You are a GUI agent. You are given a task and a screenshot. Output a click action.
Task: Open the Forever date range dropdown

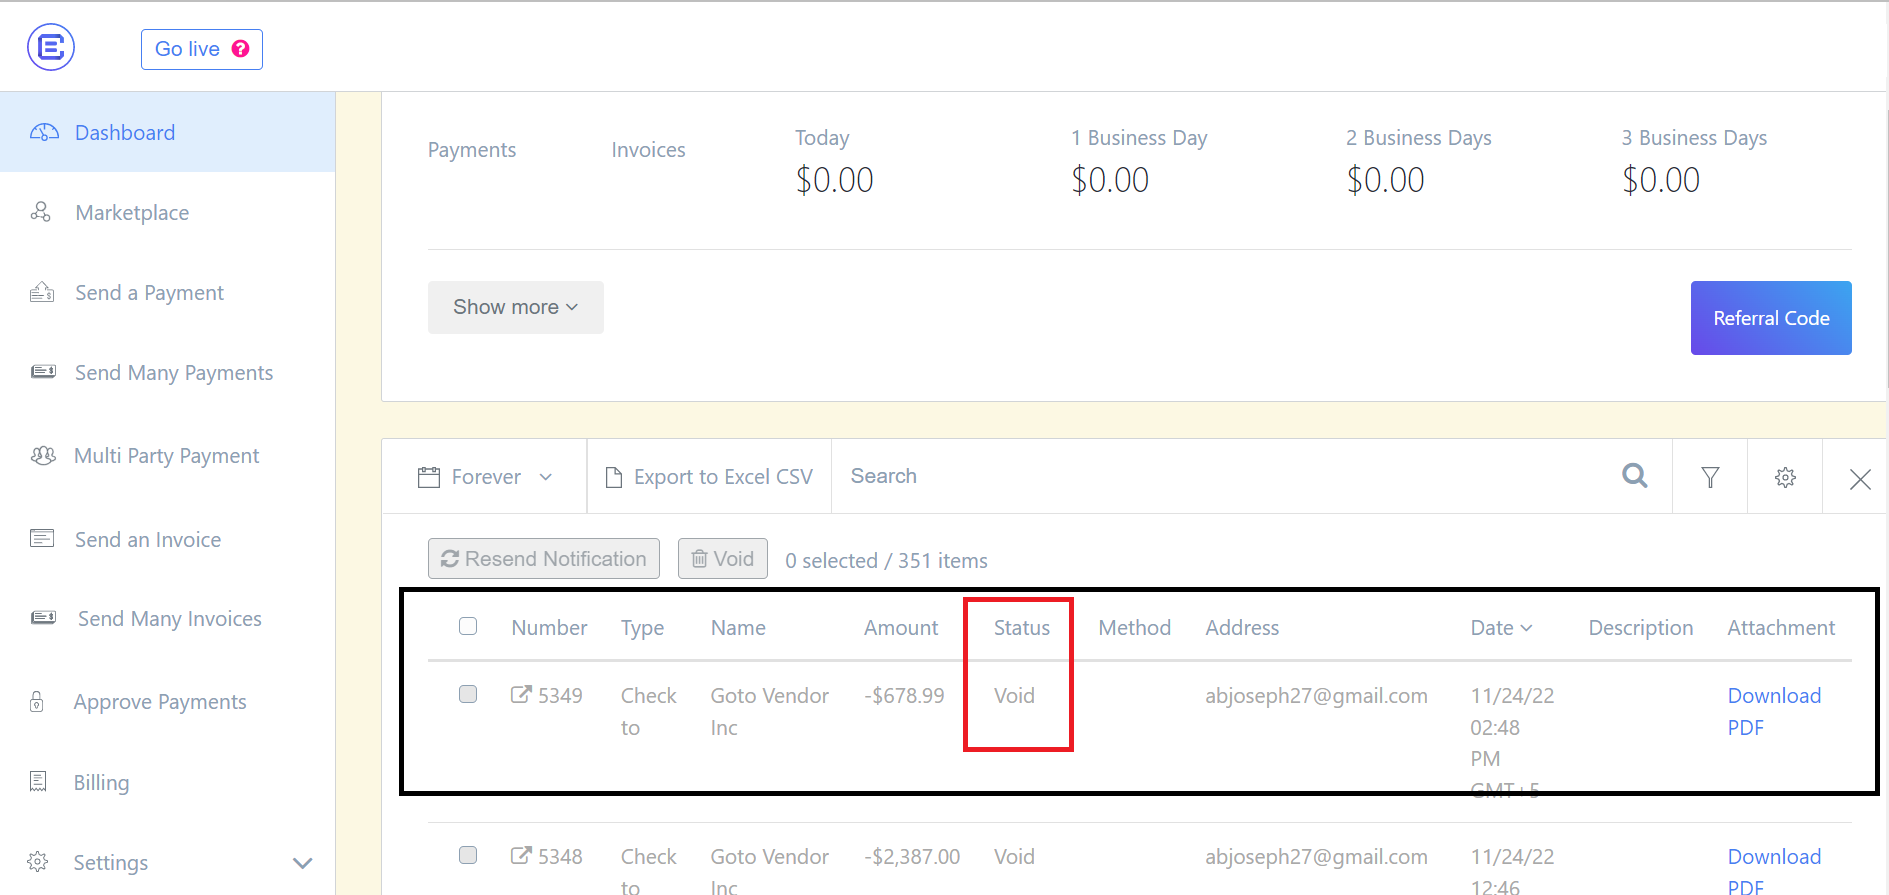tap(485, 477)
